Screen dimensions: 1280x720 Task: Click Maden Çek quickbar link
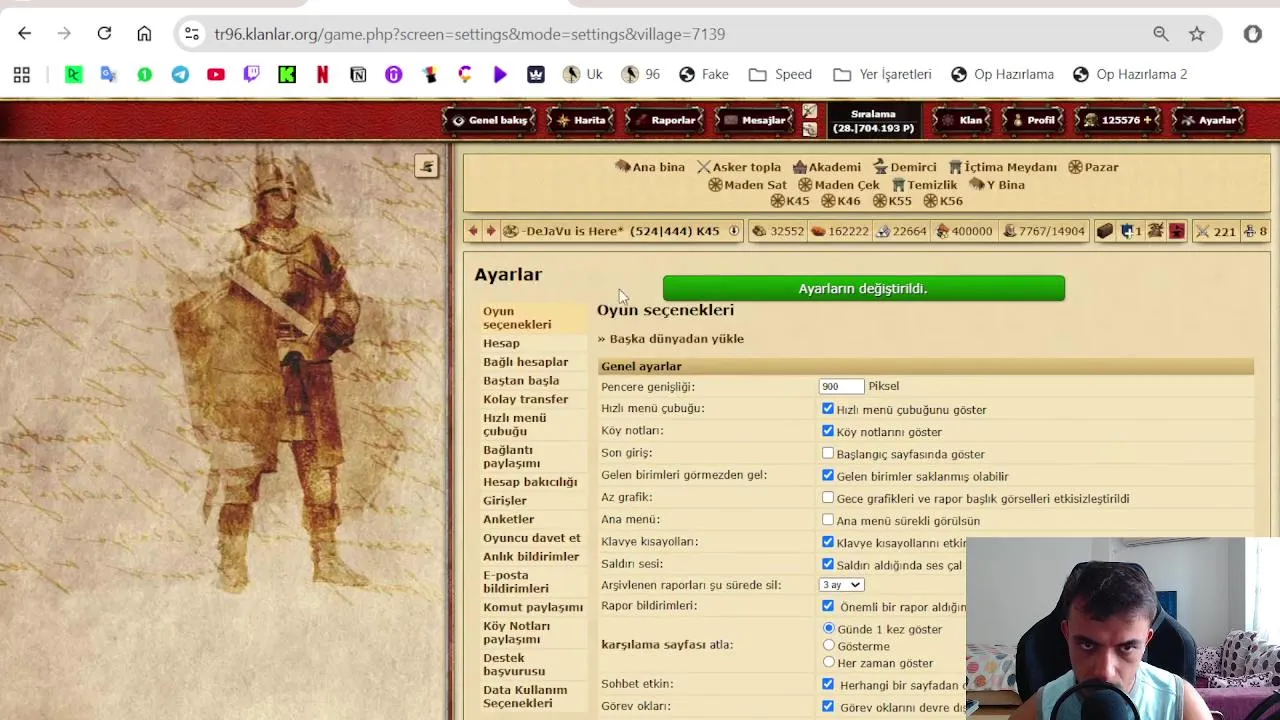[838, 185]
